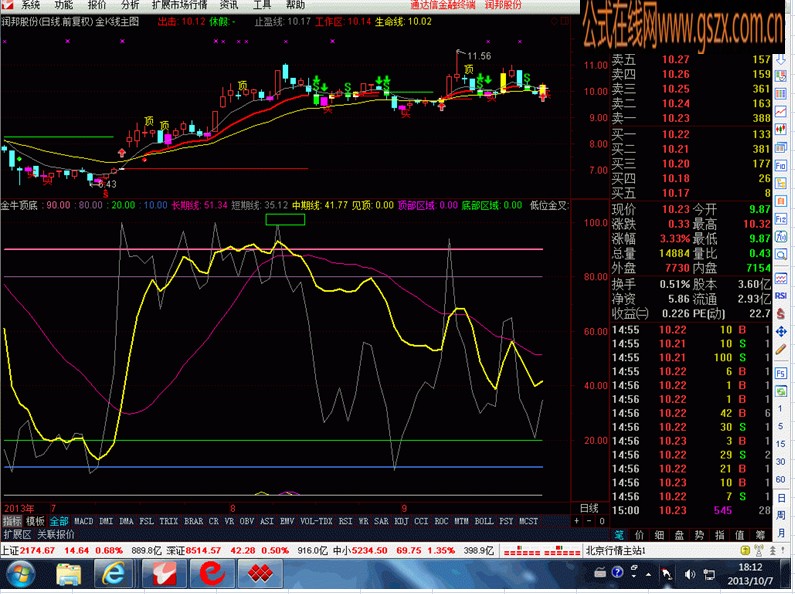Select the RSI icon in the right sidebar
Image resolution: width=795 pixels, height=594 pixels.
[781, 295]
